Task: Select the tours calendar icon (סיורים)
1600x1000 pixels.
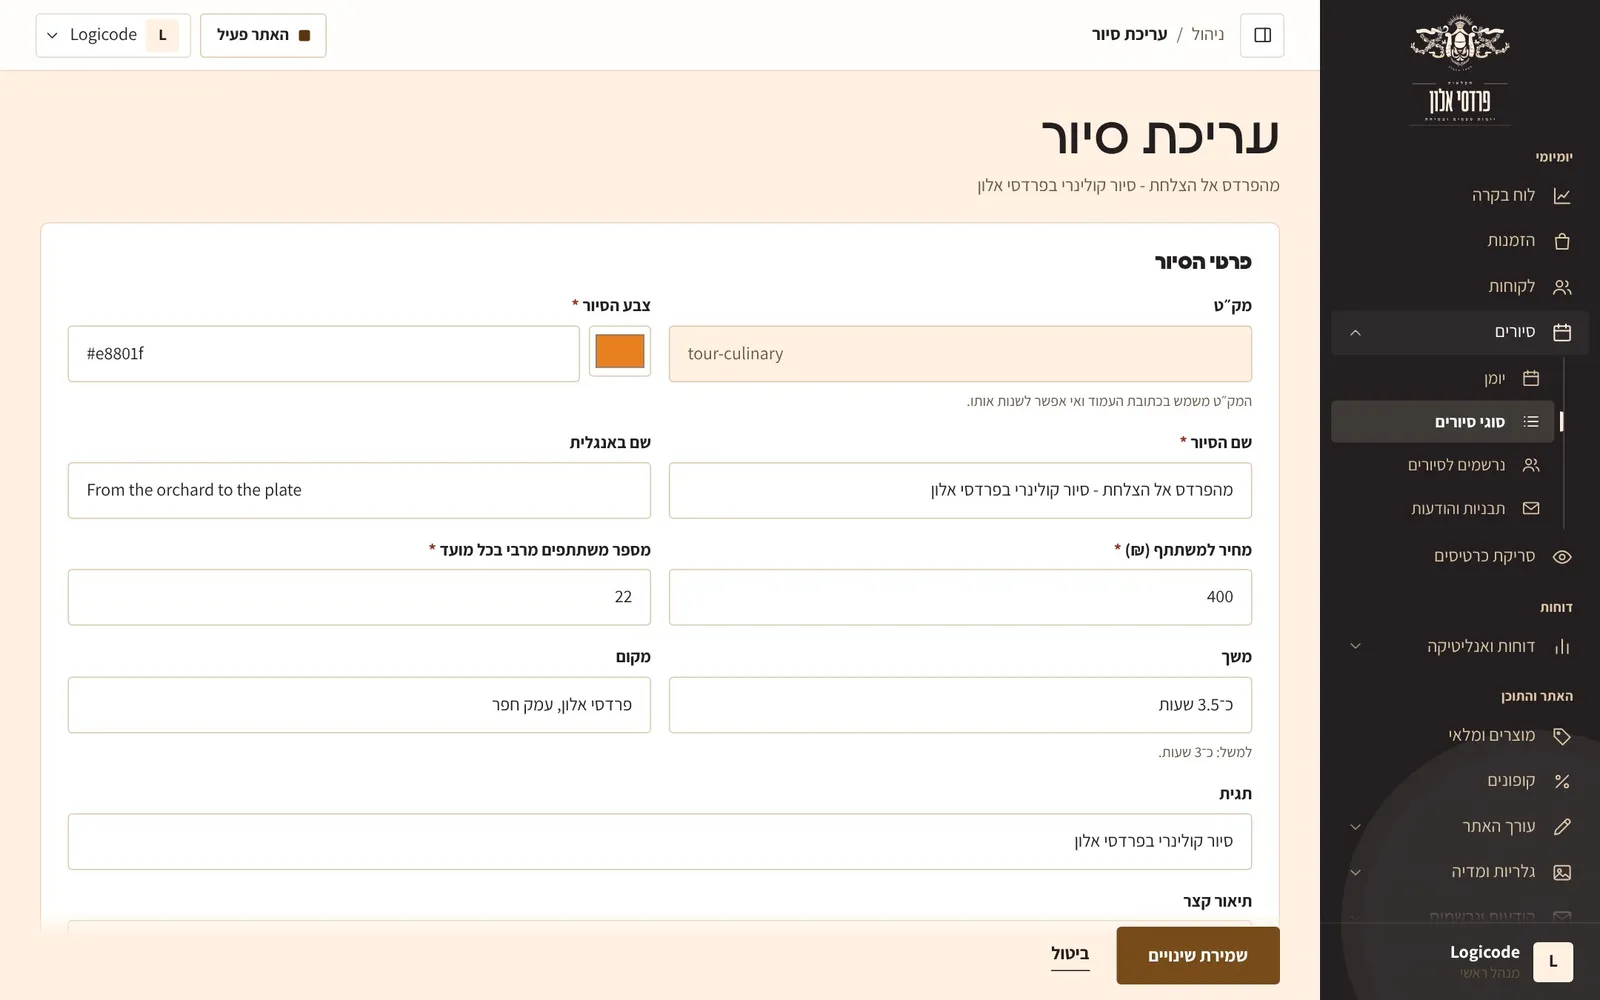Action: point(1562,332)
